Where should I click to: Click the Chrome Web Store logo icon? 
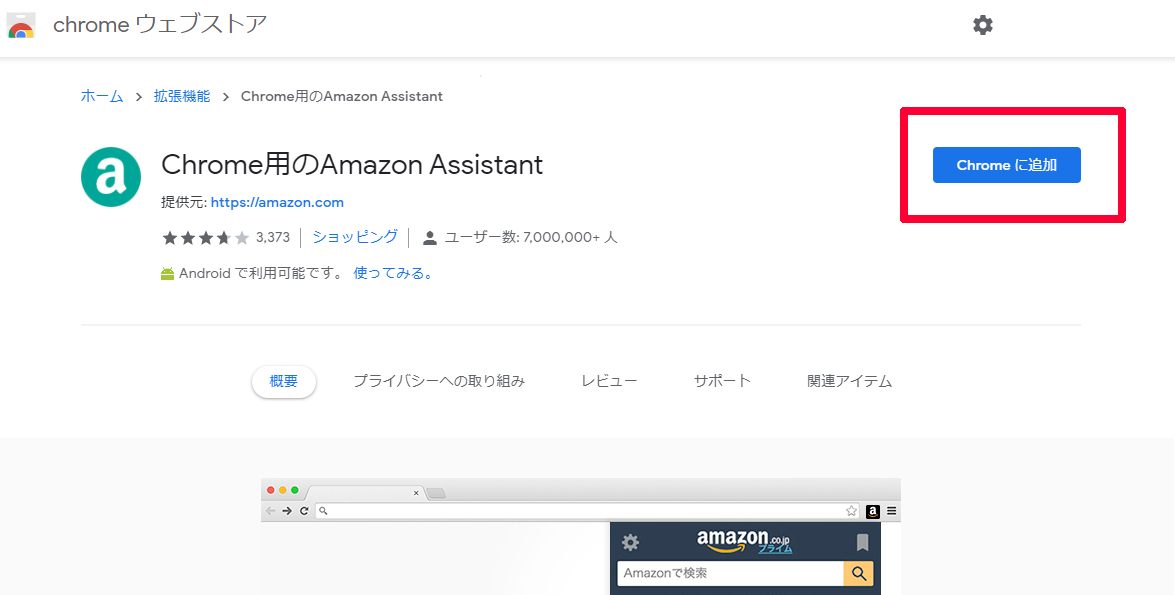(20, 25)
